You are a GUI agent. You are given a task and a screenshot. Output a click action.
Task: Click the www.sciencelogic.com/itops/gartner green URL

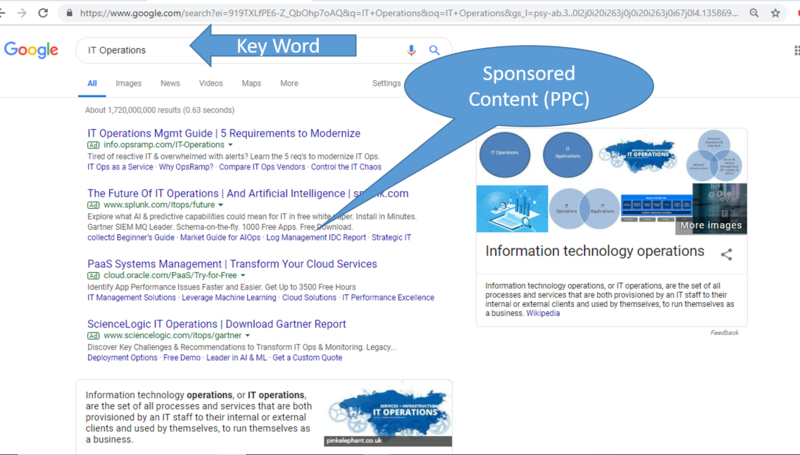[172, 336]
